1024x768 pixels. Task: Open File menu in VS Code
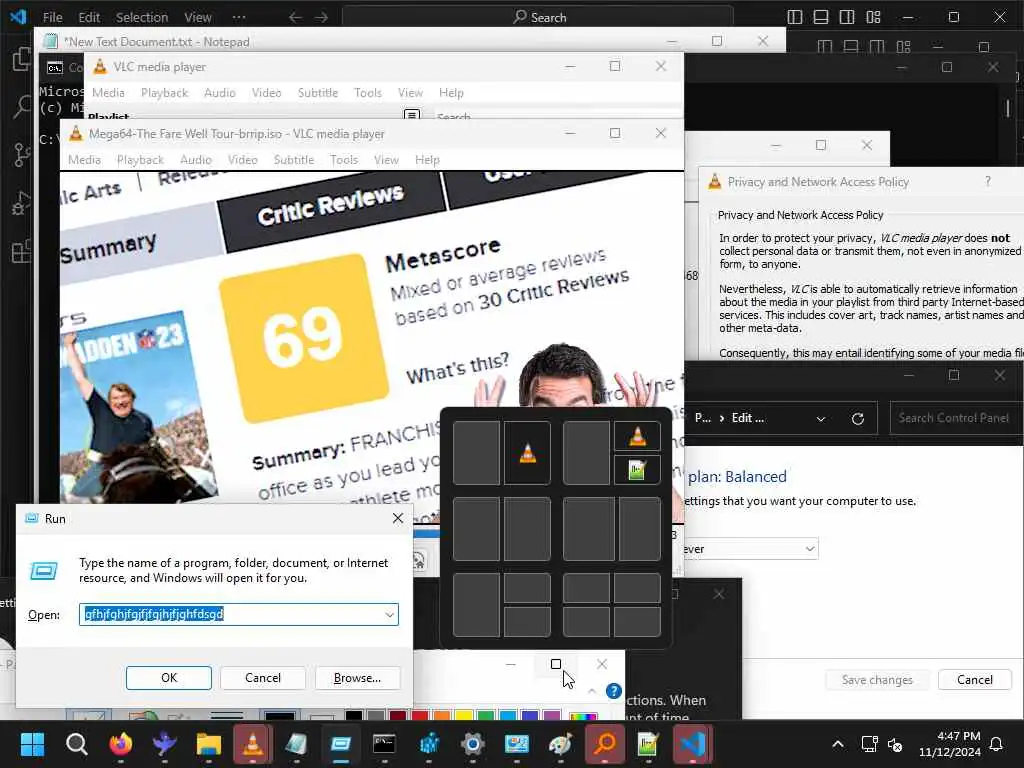[x=52, y=18]
